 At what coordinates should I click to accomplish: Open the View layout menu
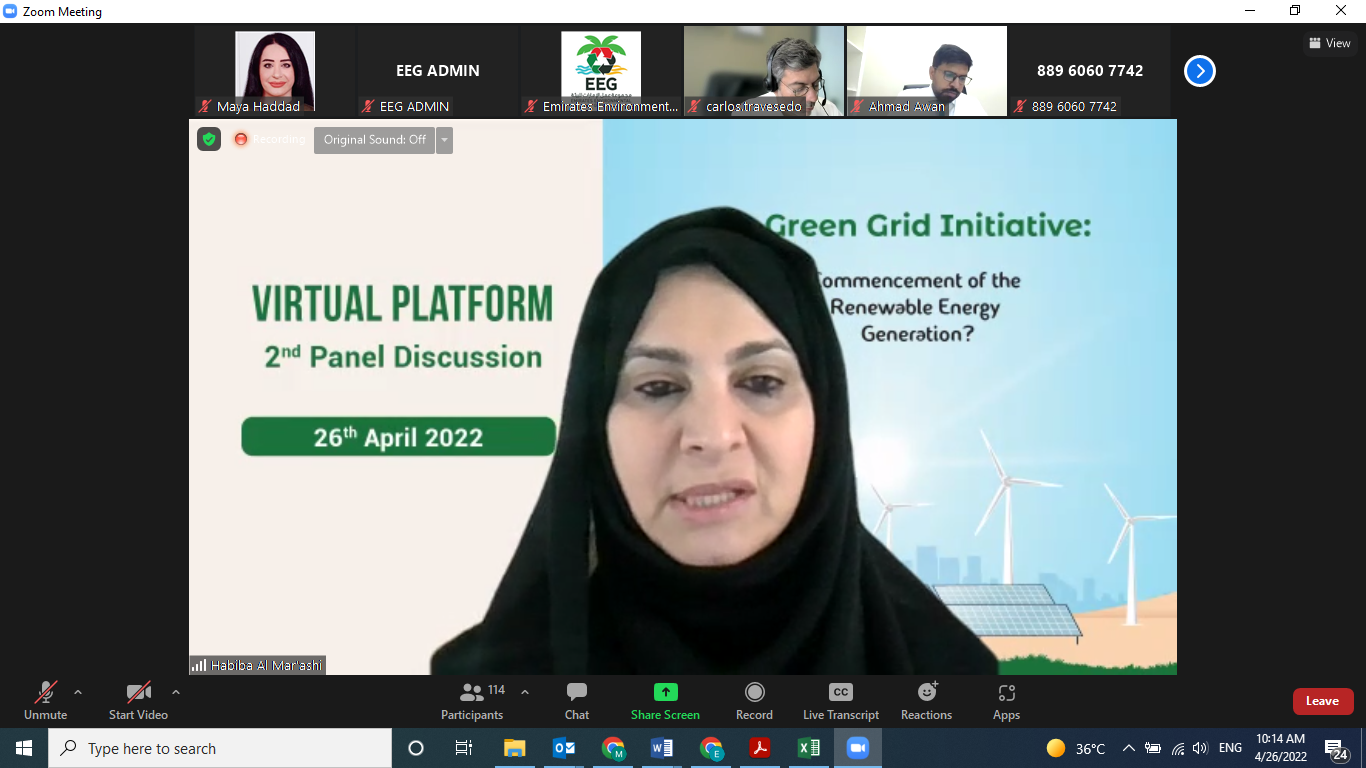[x=1329, y=43]
